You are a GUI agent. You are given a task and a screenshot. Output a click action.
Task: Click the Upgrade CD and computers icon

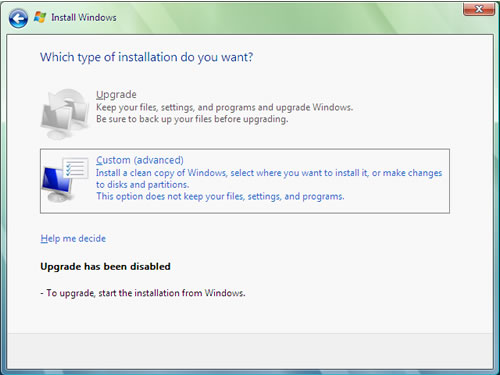(65, 113)
